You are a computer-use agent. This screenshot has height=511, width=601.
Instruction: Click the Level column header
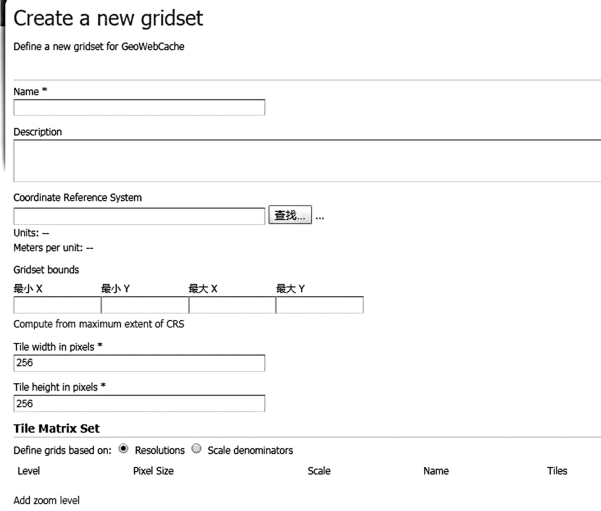29,470
